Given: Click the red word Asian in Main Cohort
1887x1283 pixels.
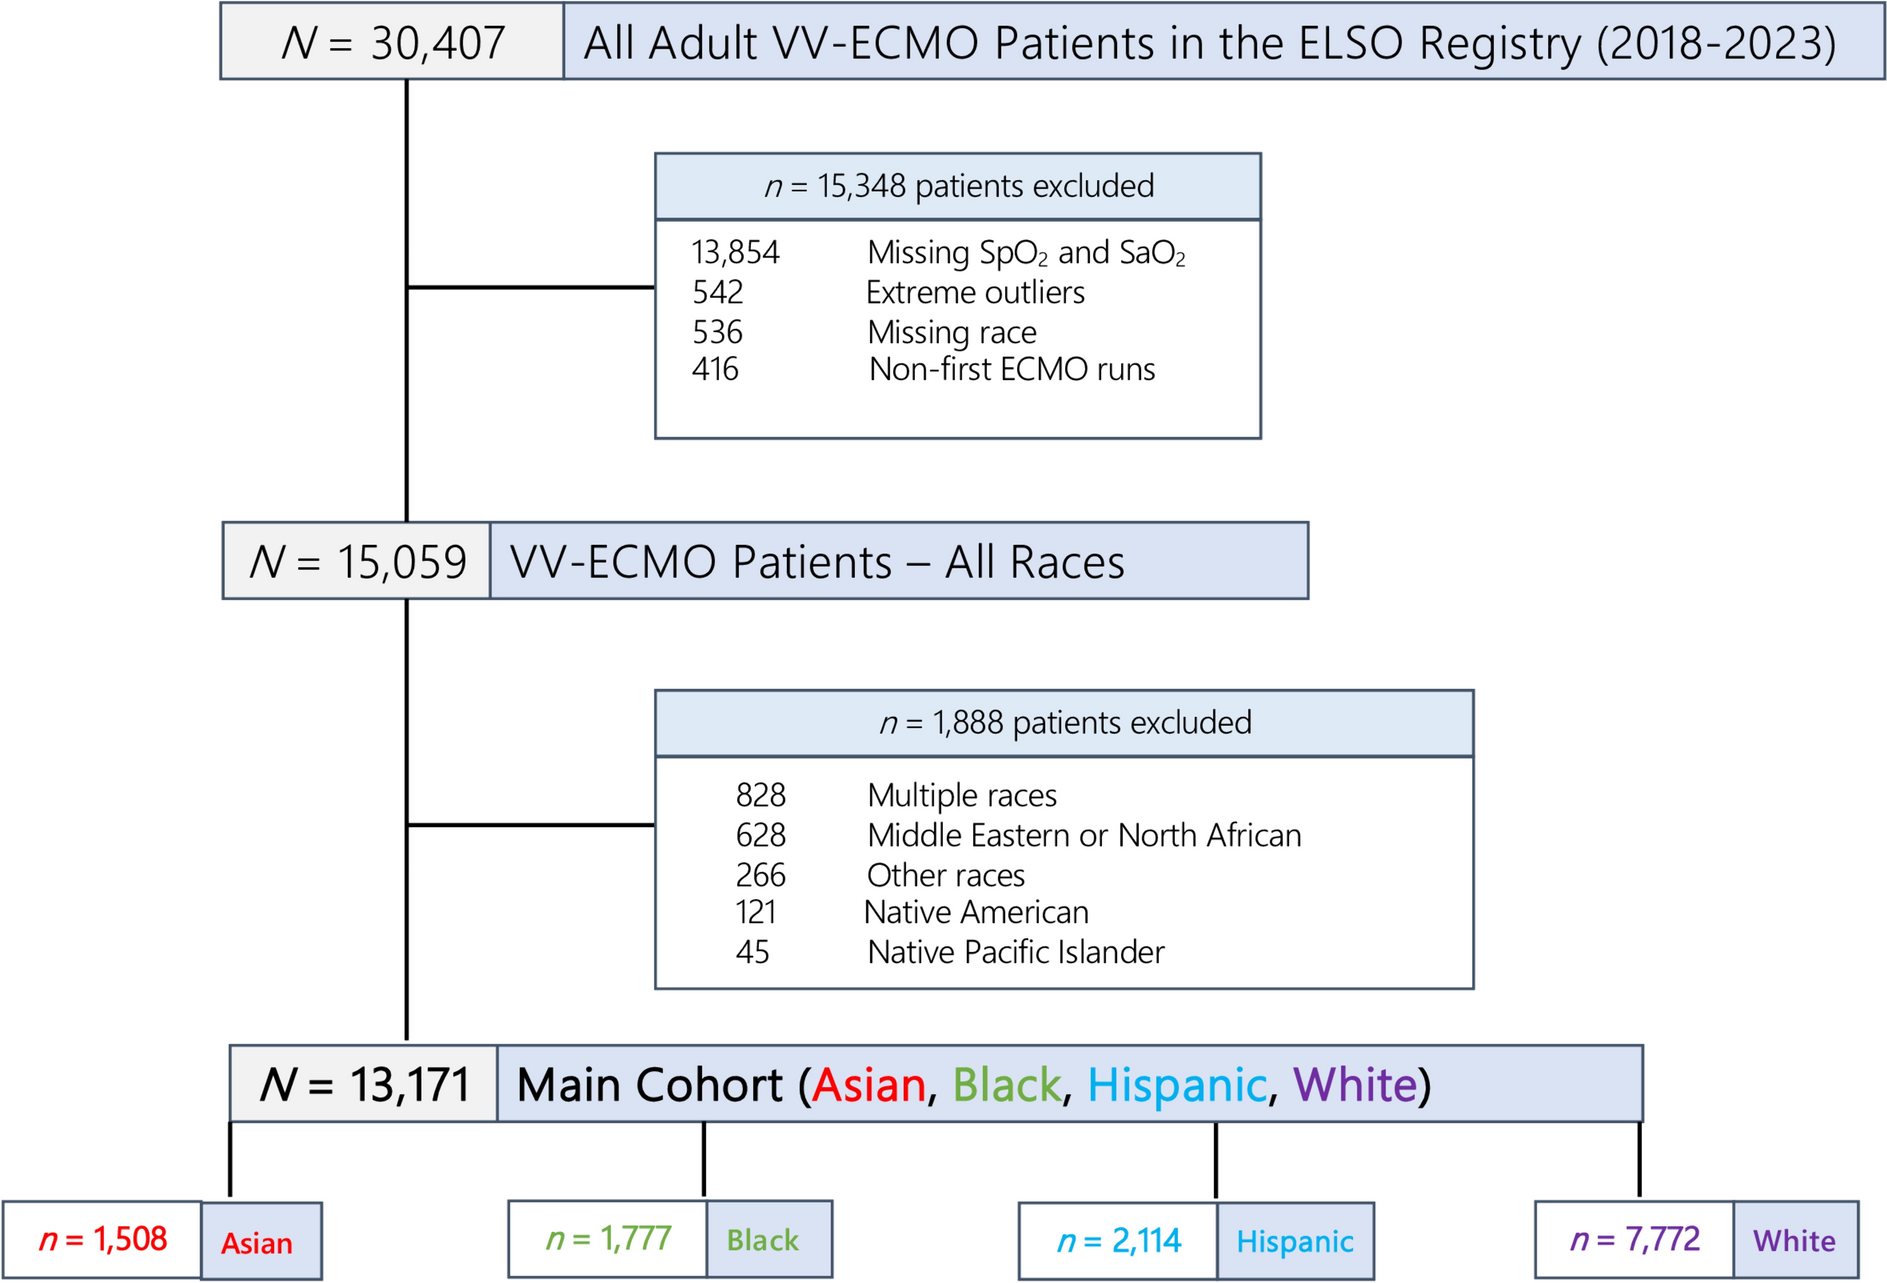Looking at the screenshot, I should click(x=868, y=1086).
